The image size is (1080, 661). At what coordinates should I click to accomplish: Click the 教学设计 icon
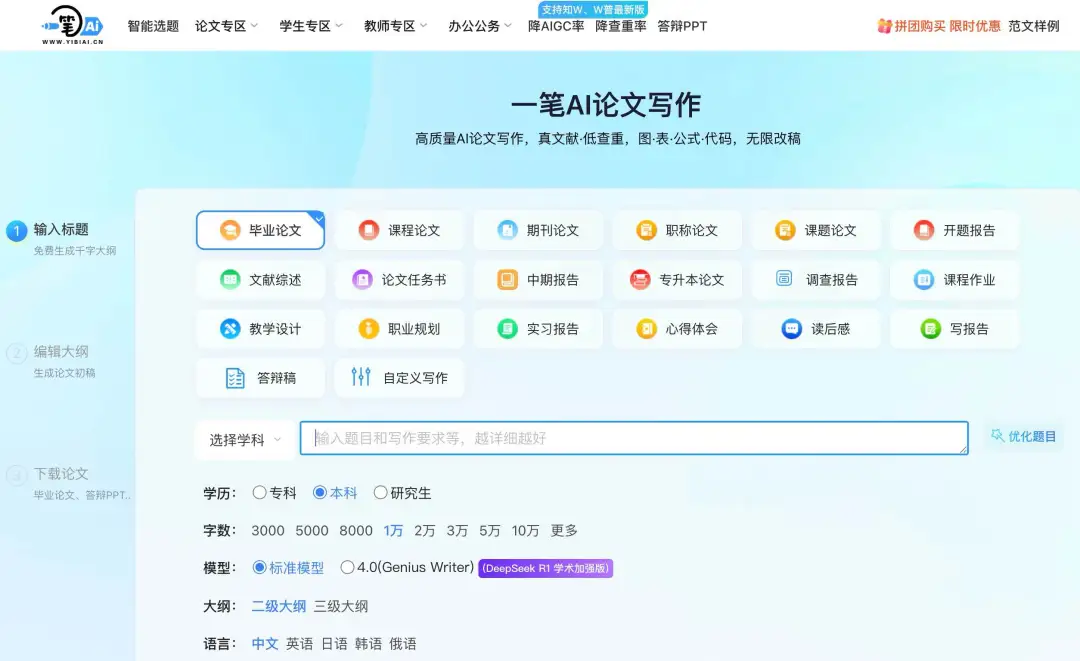(x=229, y=328)
